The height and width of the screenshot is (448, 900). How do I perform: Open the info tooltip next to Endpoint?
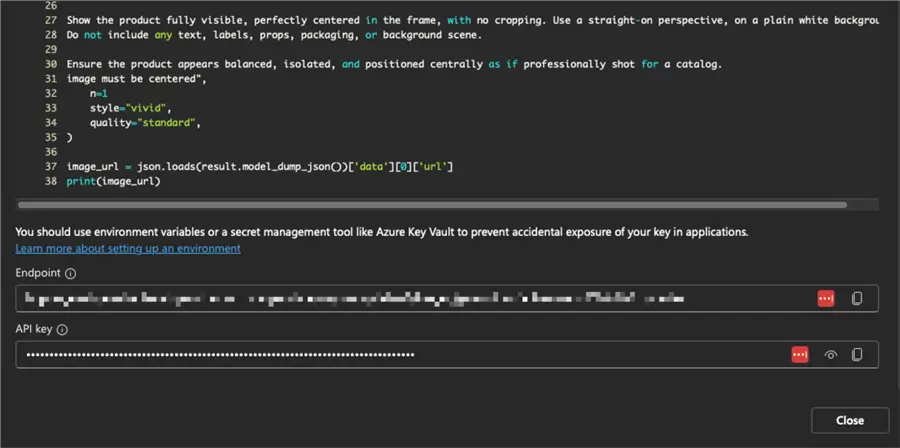pos(71,273)
